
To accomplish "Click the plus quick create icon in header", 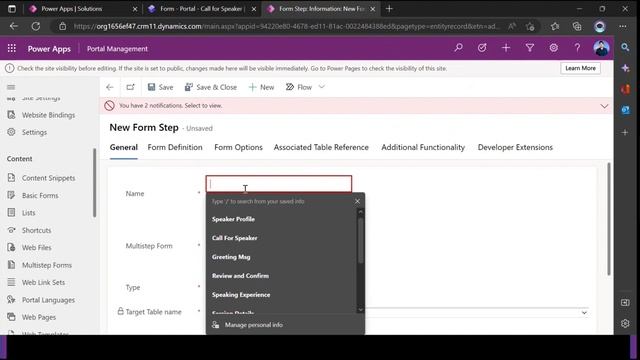I will tap(506, 48).
